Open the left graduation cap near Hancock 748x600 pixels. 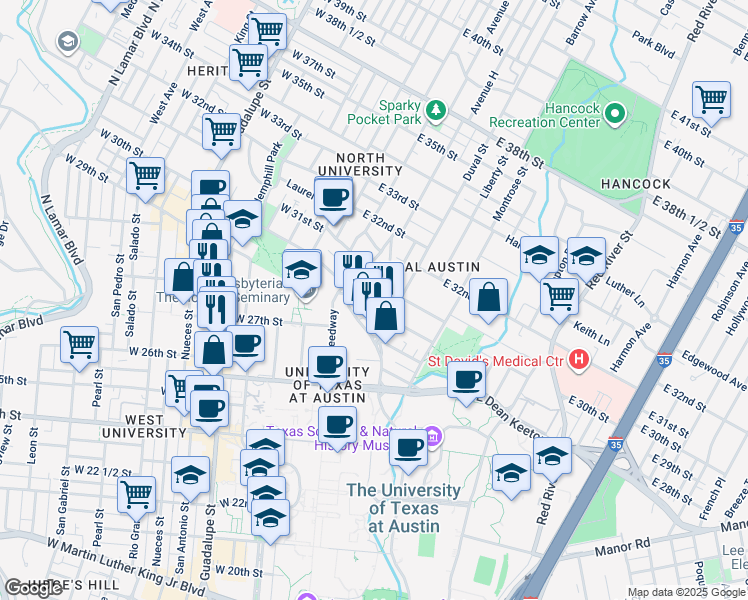coord(540,256)
